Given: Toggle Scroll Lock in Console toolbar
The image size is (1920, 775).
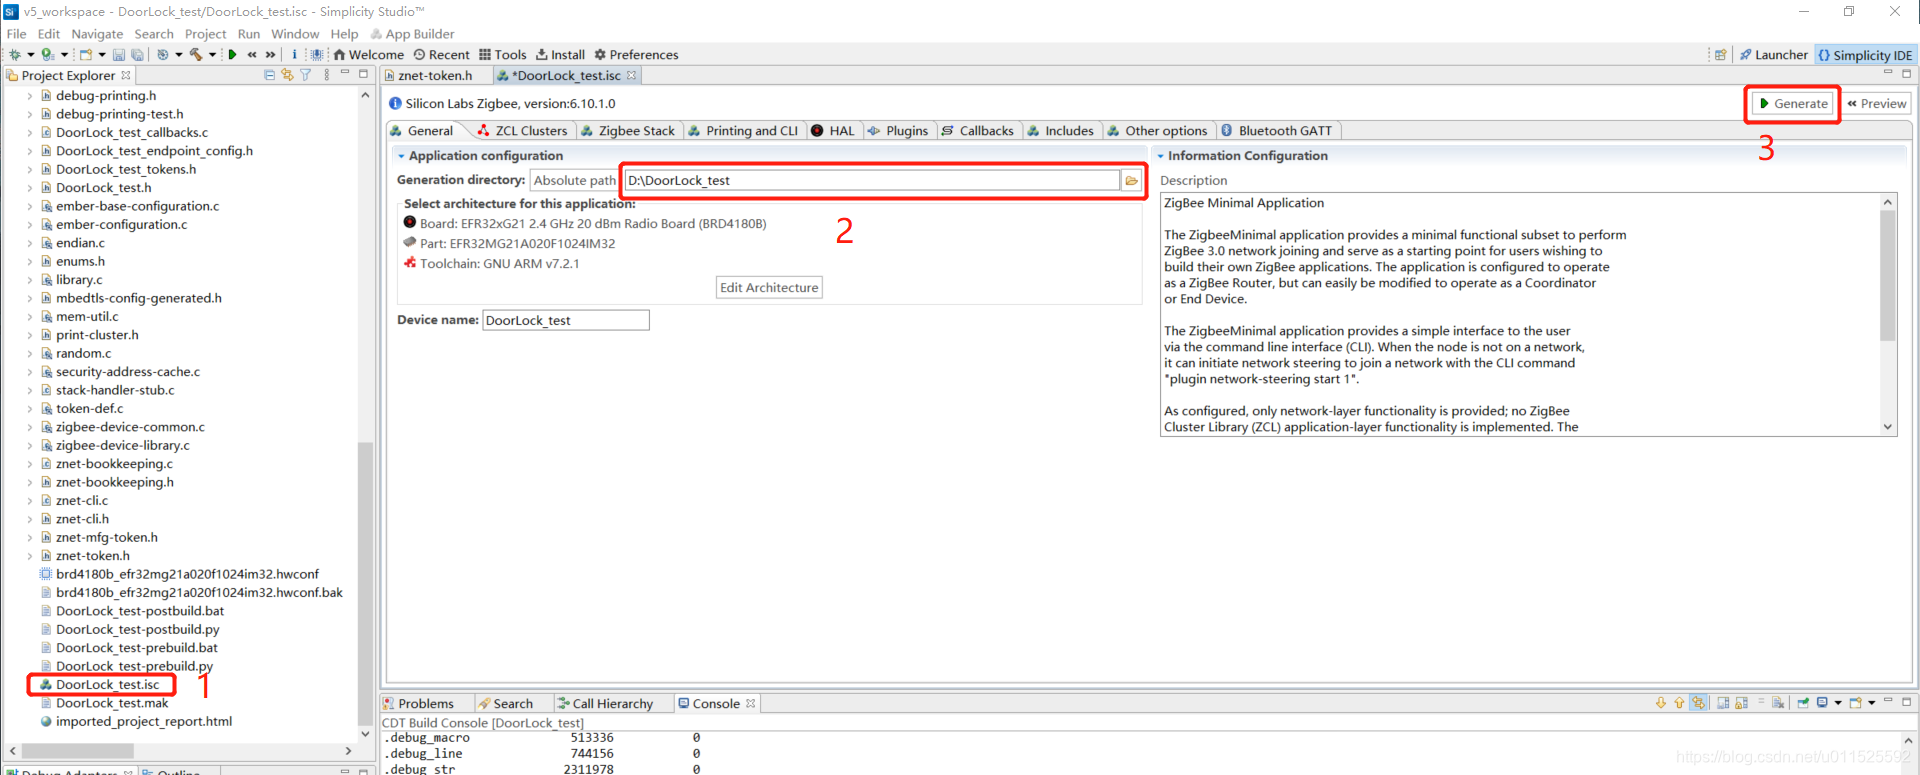Looking at the screenshot, I should pos(1741,702).
